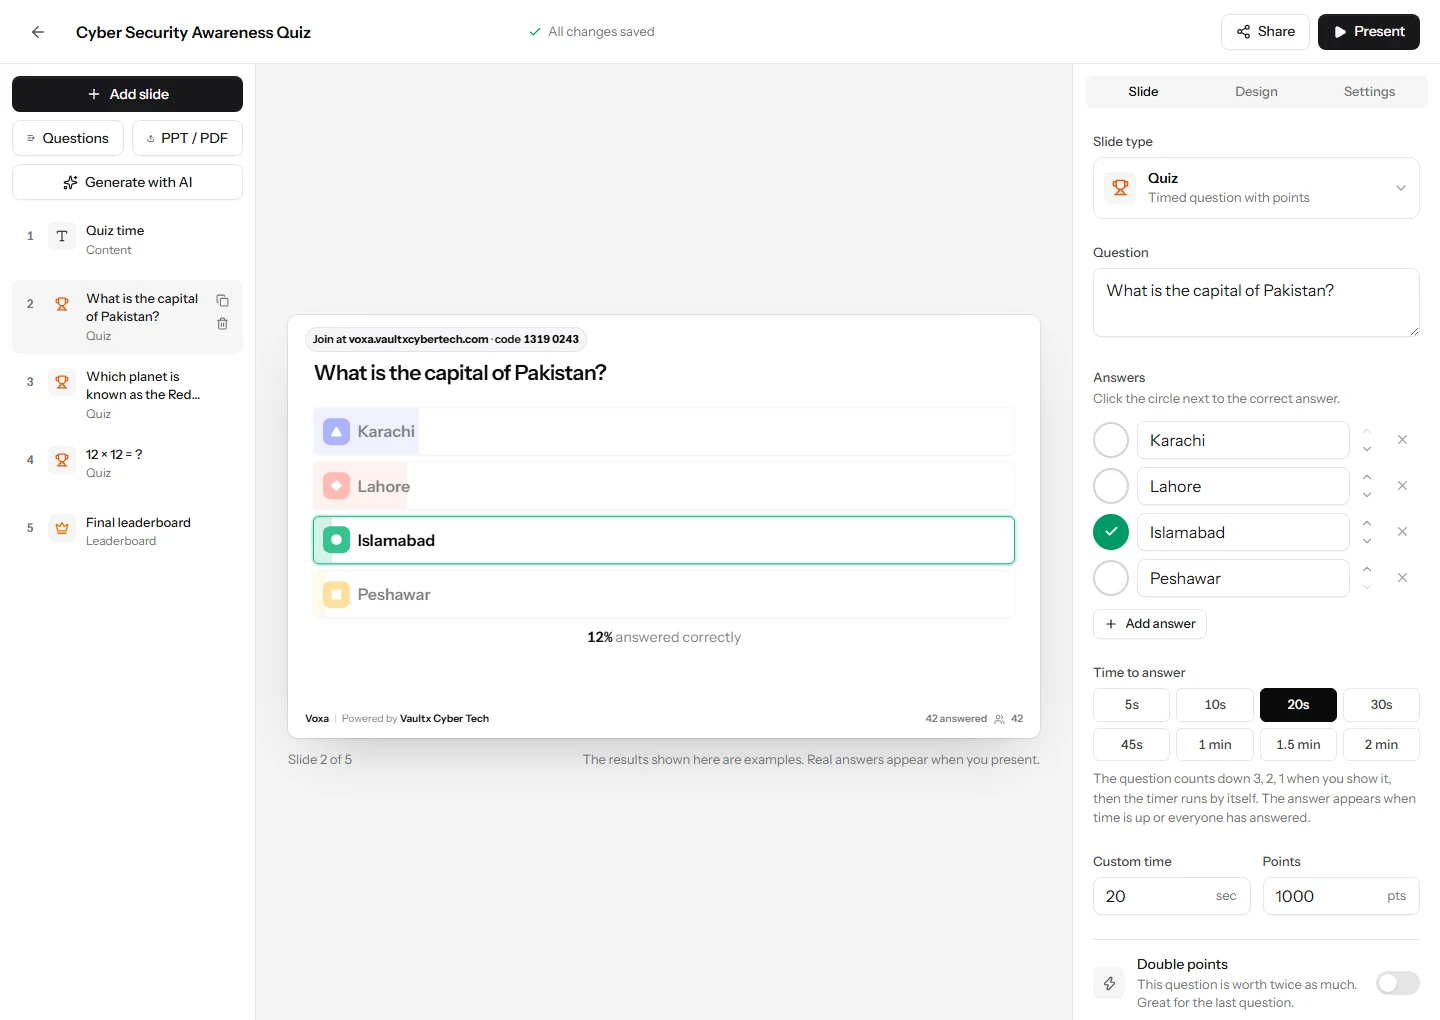The width and height of the screenshot is (1440, 1020).
Task: Click the Questions button
Action: (68, 138)
